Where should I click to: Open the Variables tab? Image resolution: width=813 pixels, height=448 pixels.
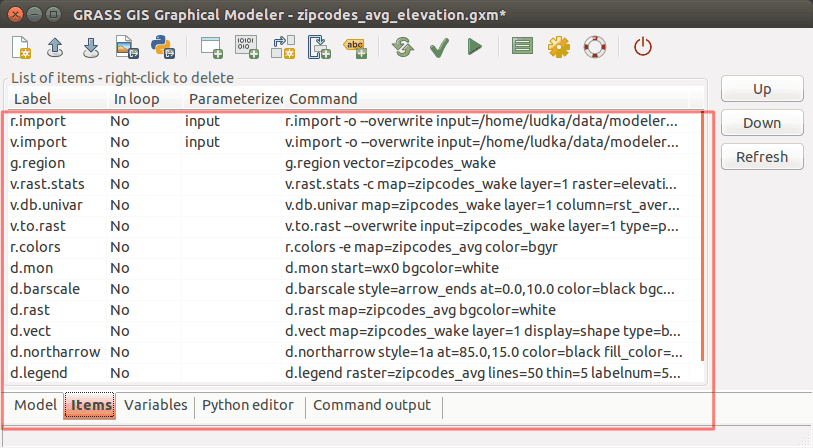coord(155,406)
